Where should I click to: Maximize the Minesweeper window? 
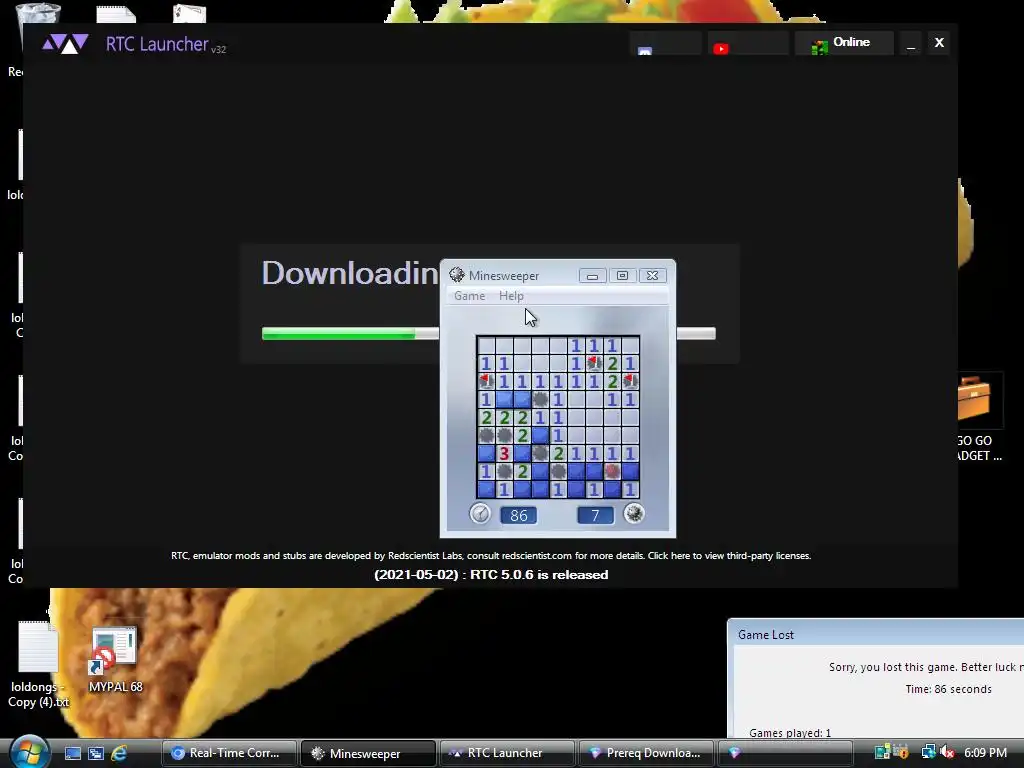pos(622,276)
